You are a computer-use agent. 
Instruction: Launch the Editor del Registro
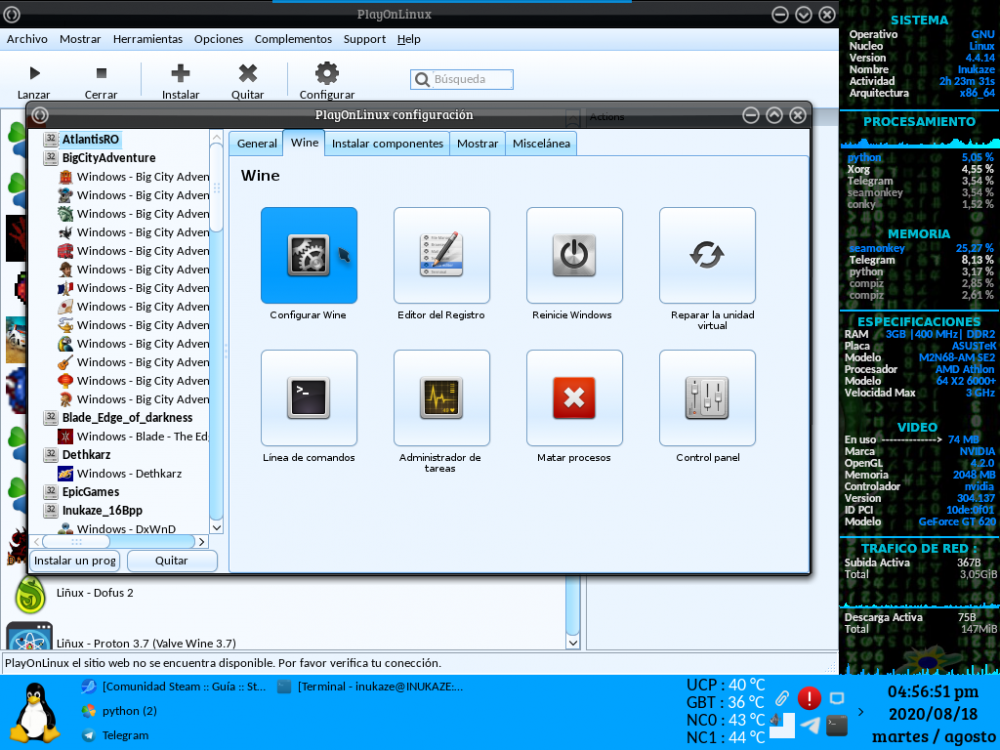click(x=441, y=256)
